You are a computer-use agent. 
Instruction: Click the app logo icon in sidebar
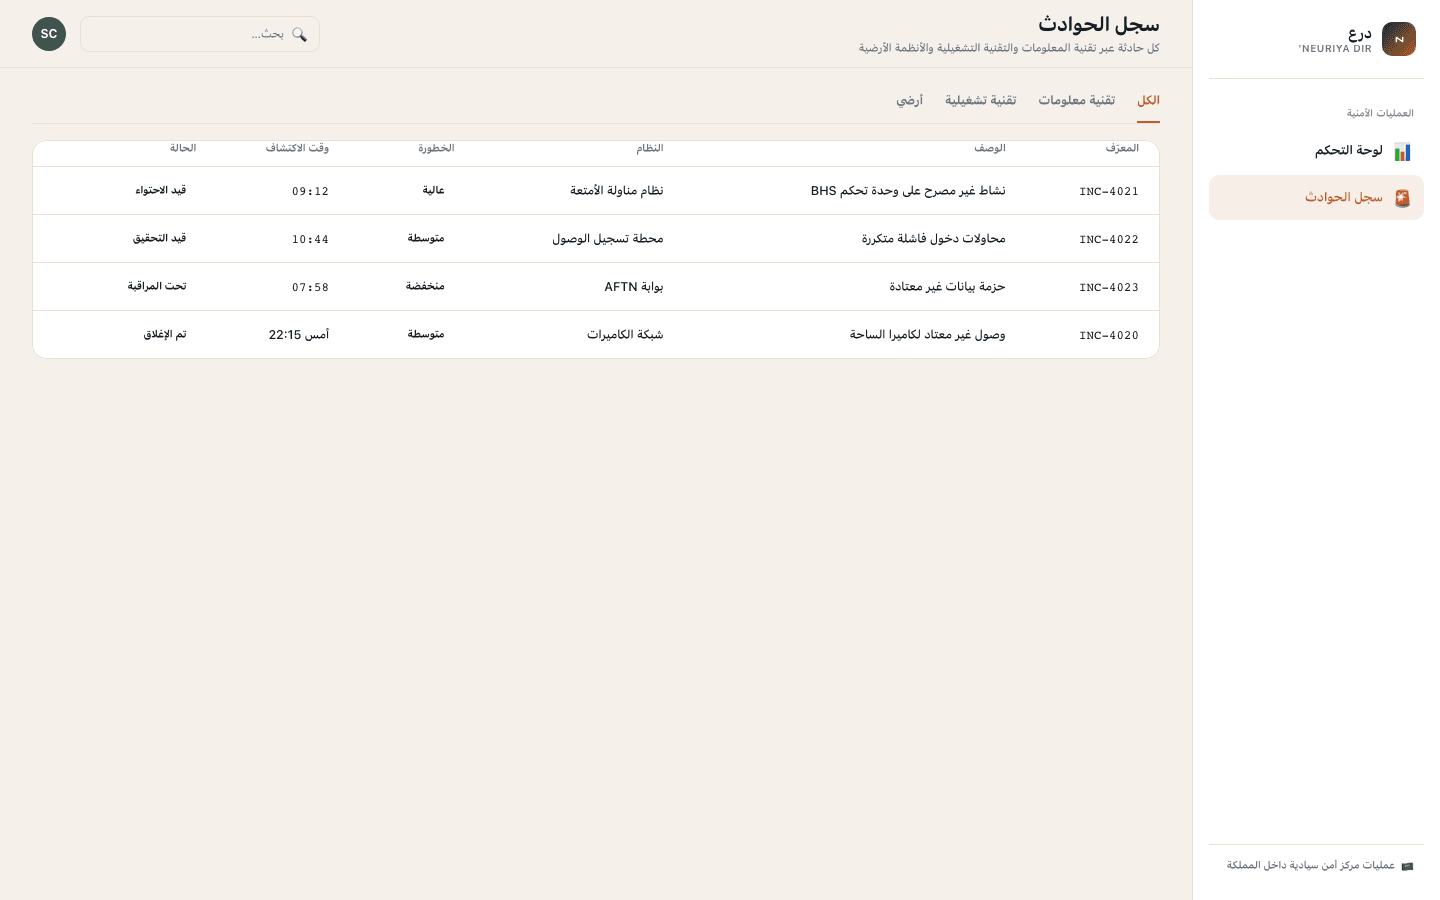[x=1399, y=39]
